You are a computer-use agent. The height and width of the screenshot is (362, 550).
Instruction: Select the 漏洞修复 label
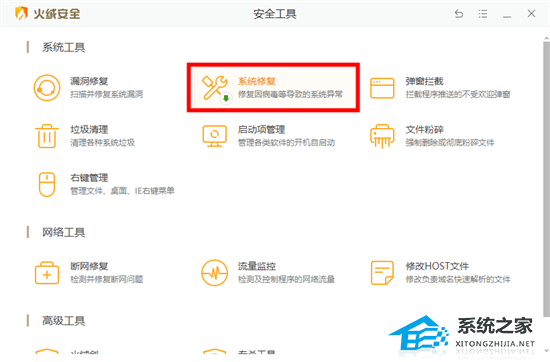pyautogui.click(x=89, y=81)
